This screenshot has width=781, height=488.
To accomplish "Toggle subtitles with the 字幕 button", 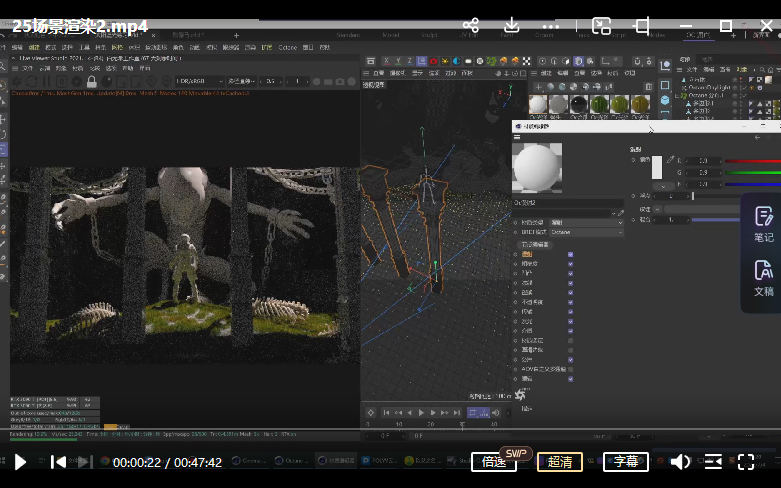I will tap(626, 461).
